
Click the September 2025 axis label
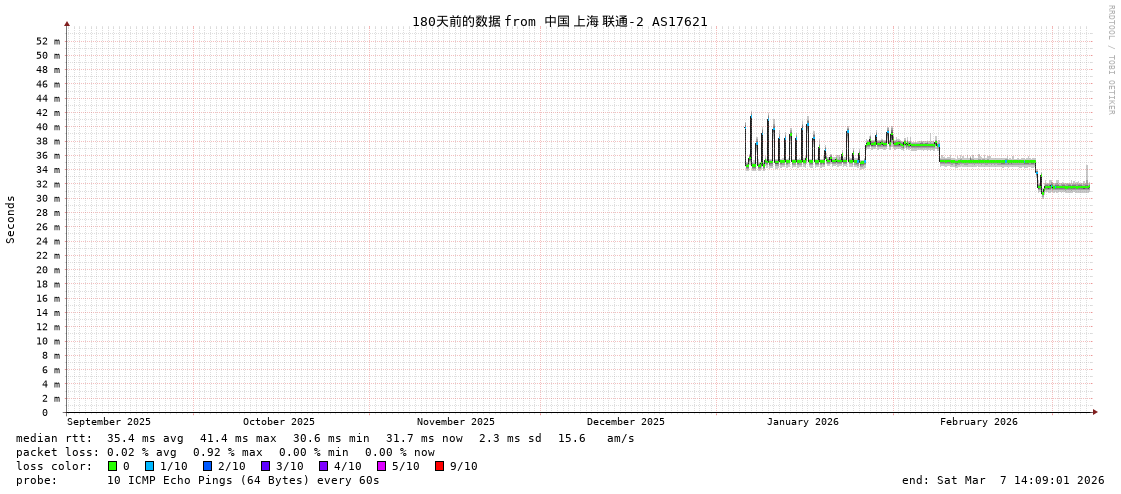109,422
